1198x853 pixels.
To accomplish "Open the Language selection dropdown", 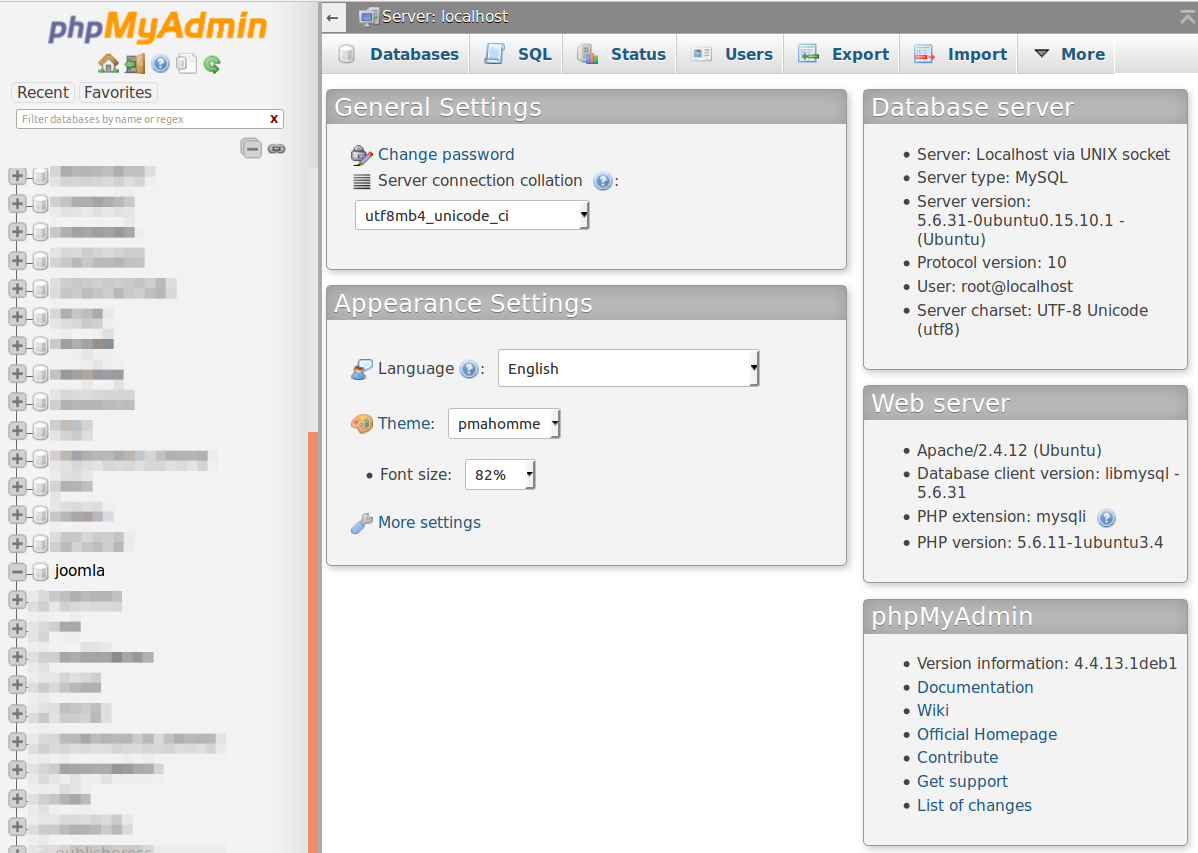I will 628,368.
